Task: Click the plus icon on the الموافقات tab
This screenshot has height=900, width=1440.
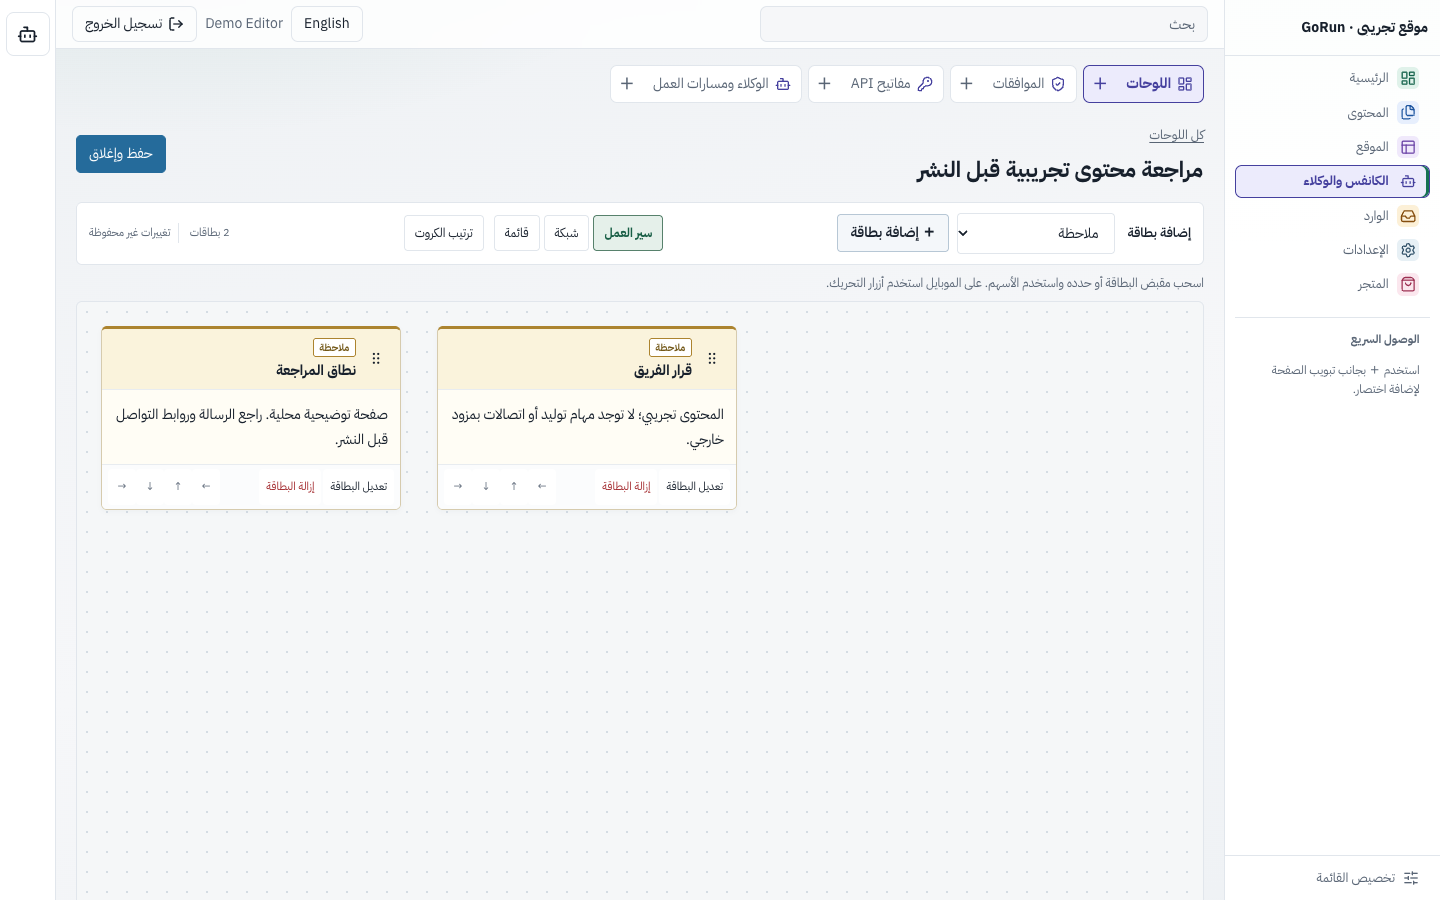Action: click(x=966, y=84)
